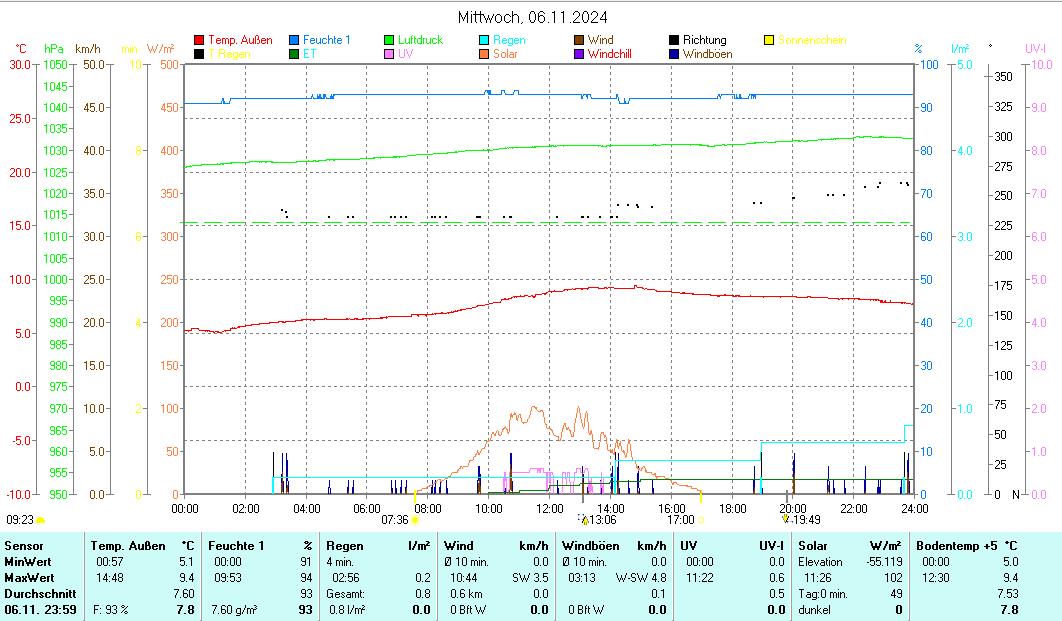Click the moon marker at 19:49
Viewport: 1062px width, 621px height.
click(786, 519)
